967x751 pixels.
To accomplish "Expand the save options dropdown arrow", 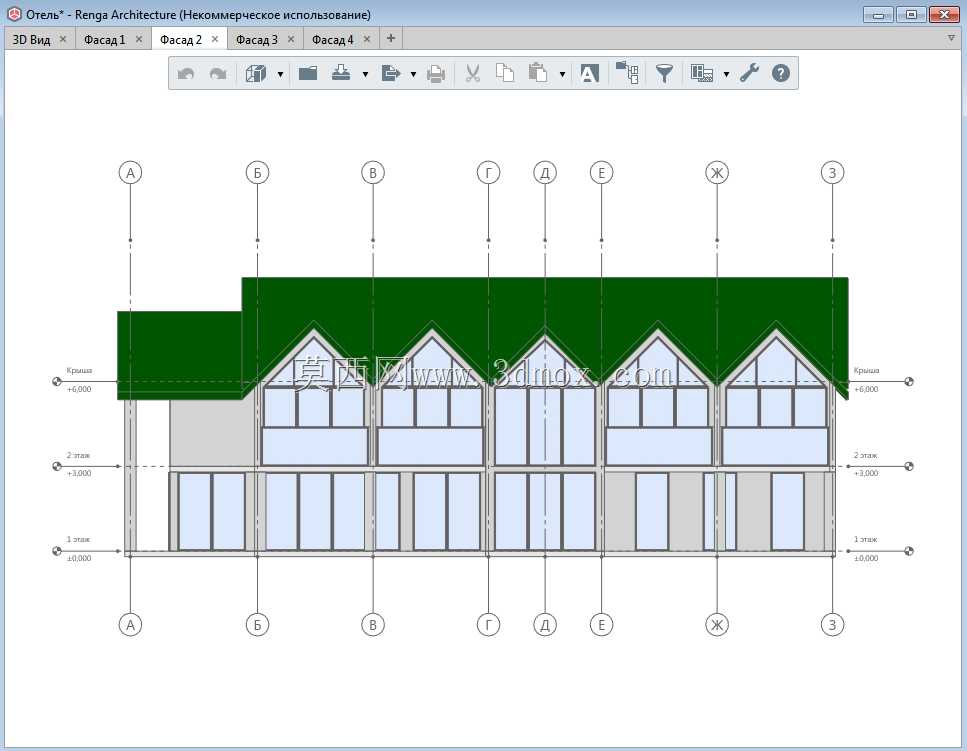I will [365, 75].
